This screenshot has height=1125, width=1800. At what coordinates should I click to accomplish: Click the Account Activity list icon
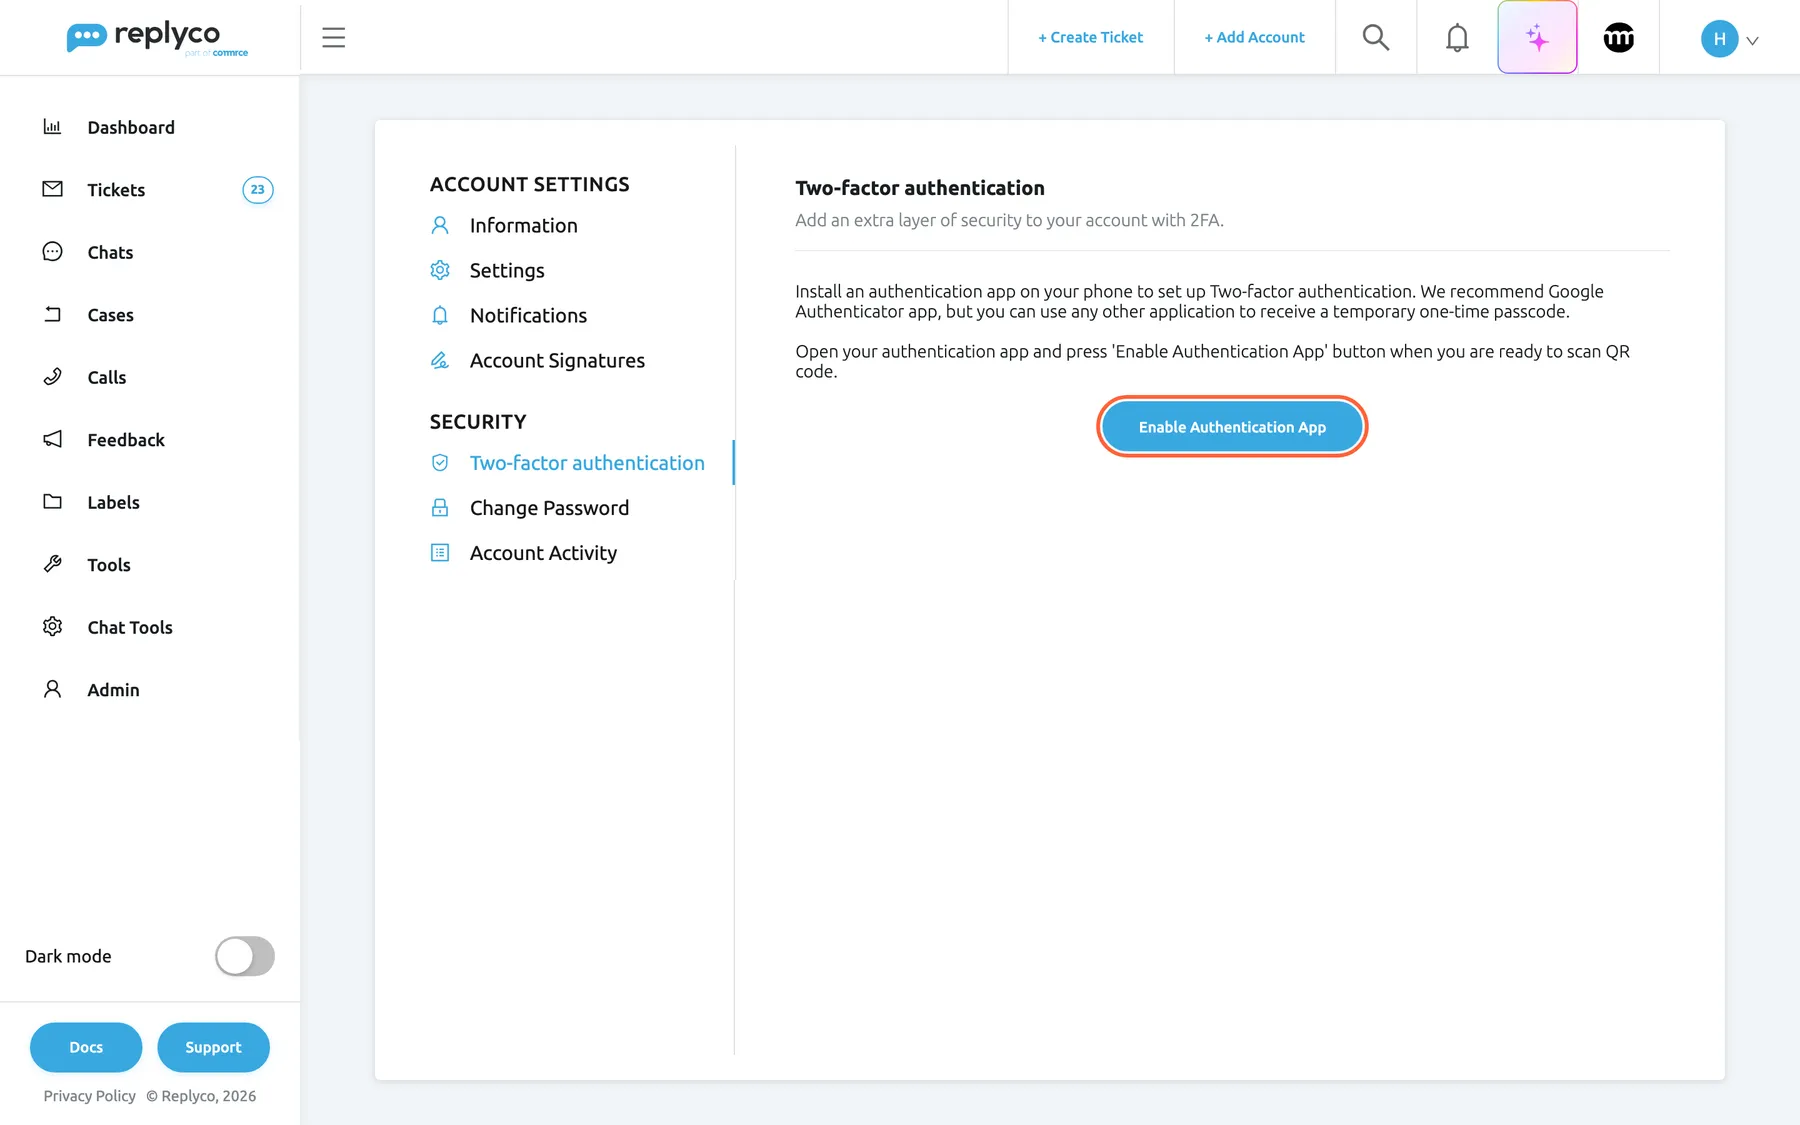[x=440, y=553]
